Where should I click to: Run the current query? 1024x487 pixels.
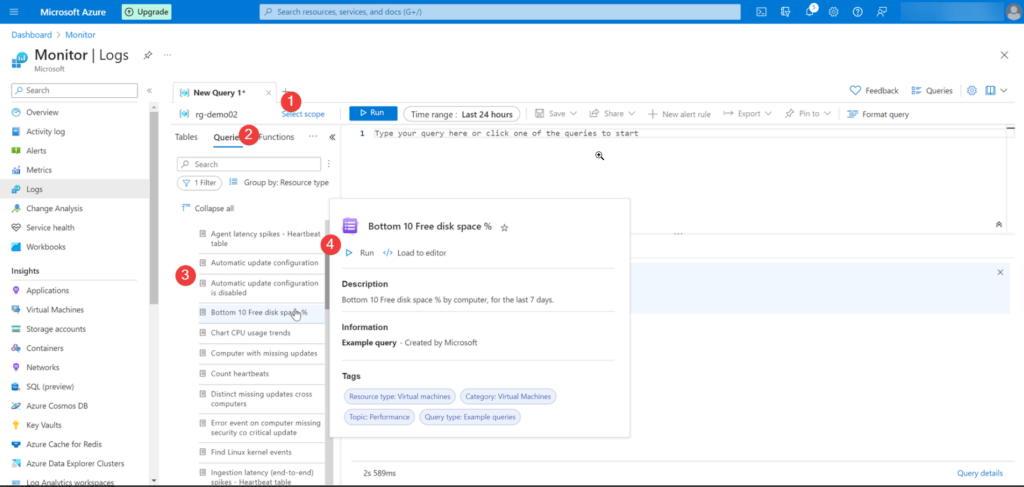point(373,113)
